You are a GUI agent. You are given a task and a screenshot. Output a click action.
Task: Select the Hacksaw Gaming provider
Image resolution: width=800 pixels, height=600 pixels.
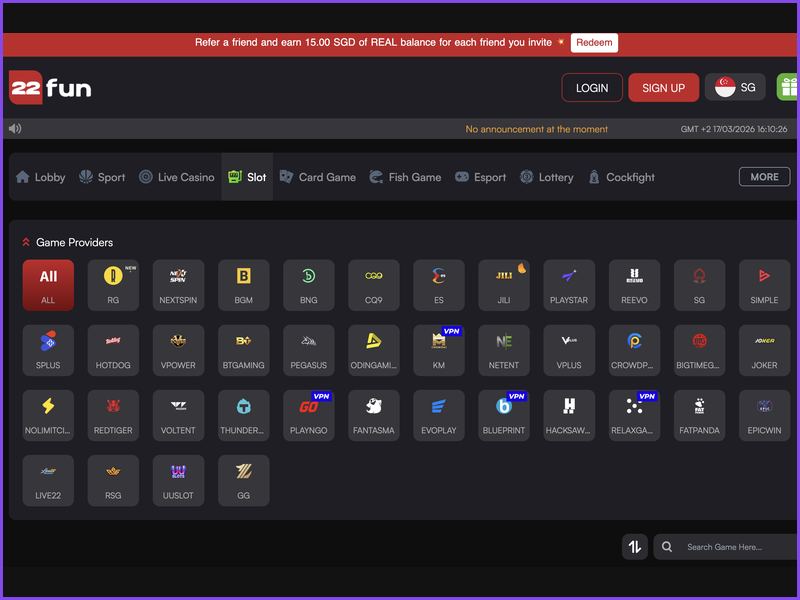pyautogui.click(x=569, y=414)
